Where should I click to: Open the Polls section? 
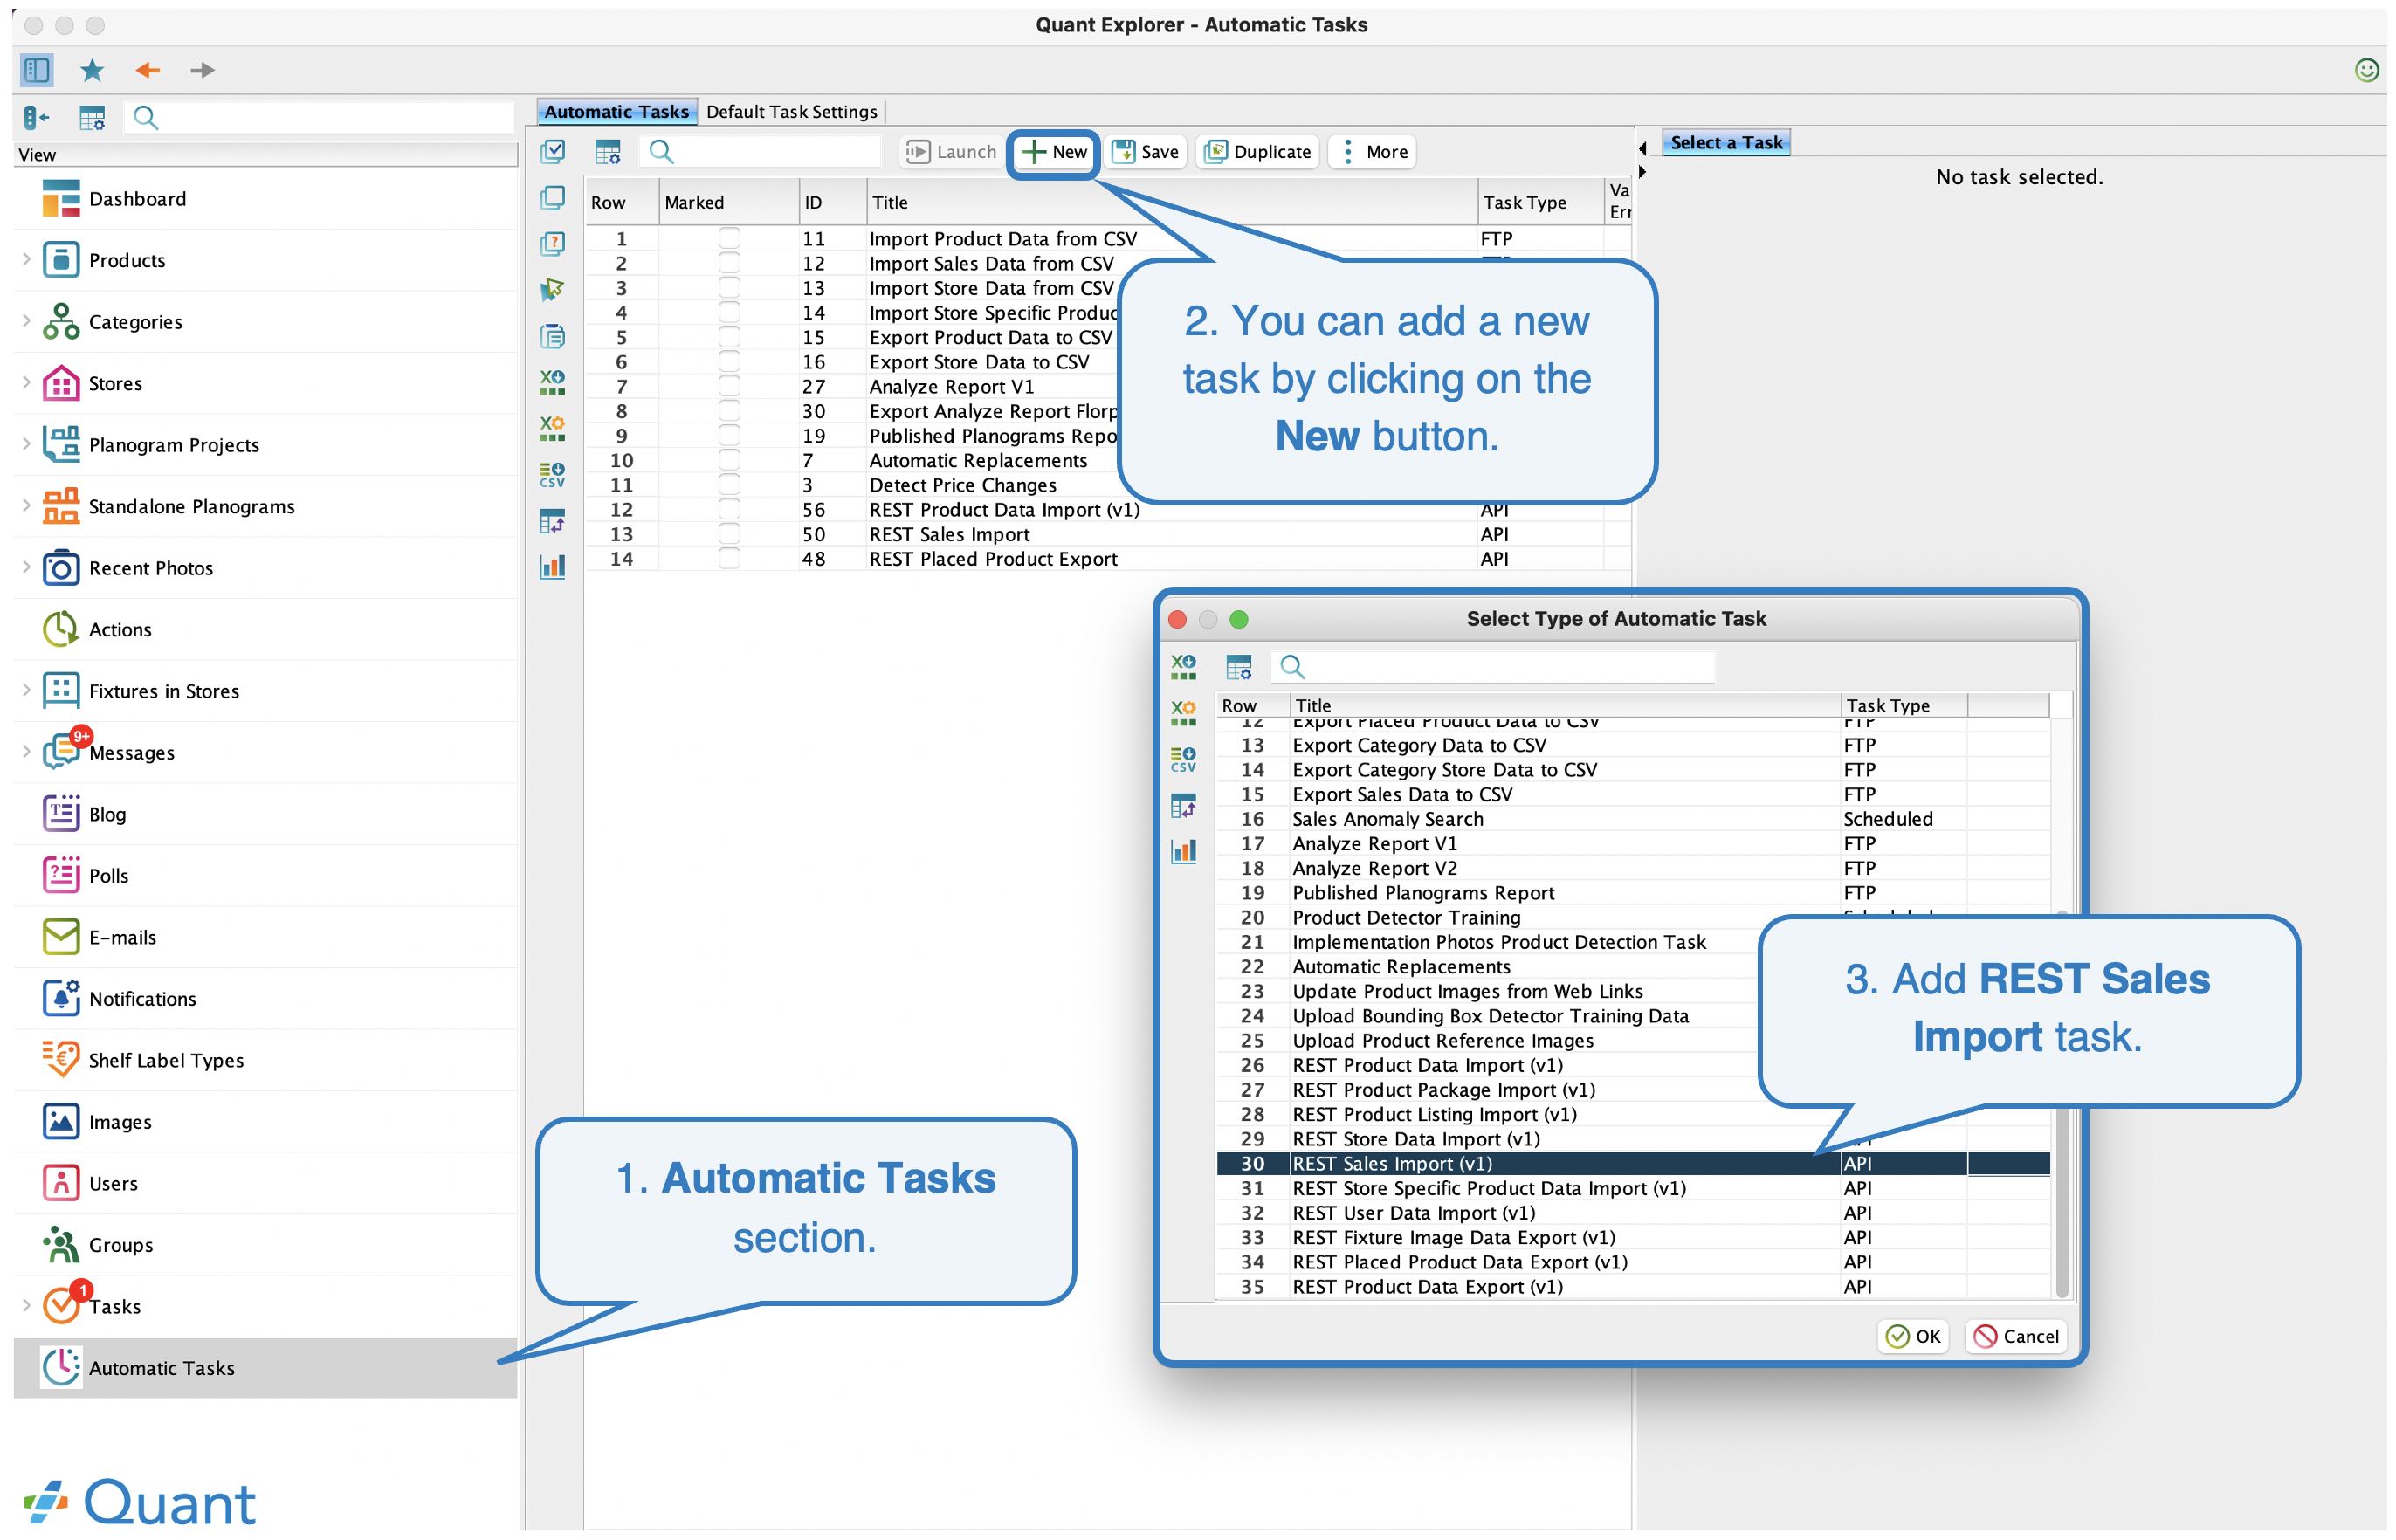(108, 876)
